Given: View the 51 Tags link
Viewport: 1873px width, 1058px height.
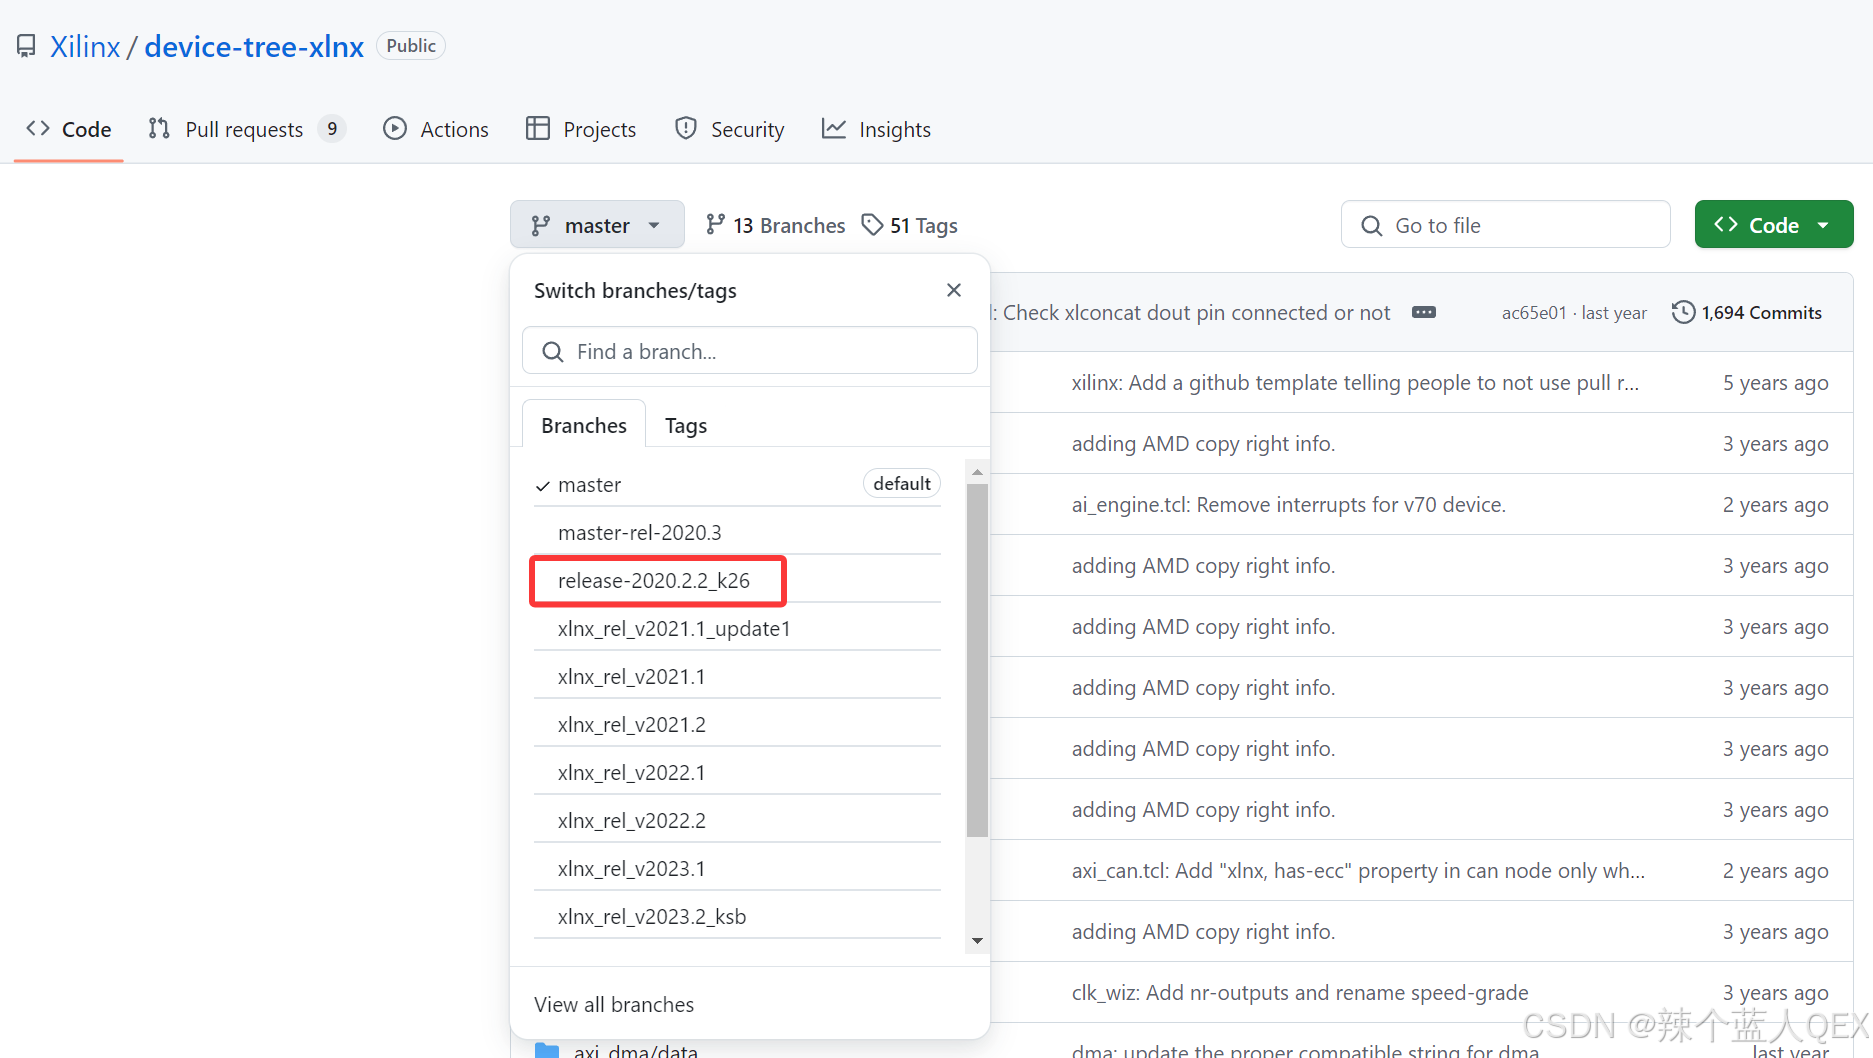Looking at the screenshot, I should coord(910,225).
